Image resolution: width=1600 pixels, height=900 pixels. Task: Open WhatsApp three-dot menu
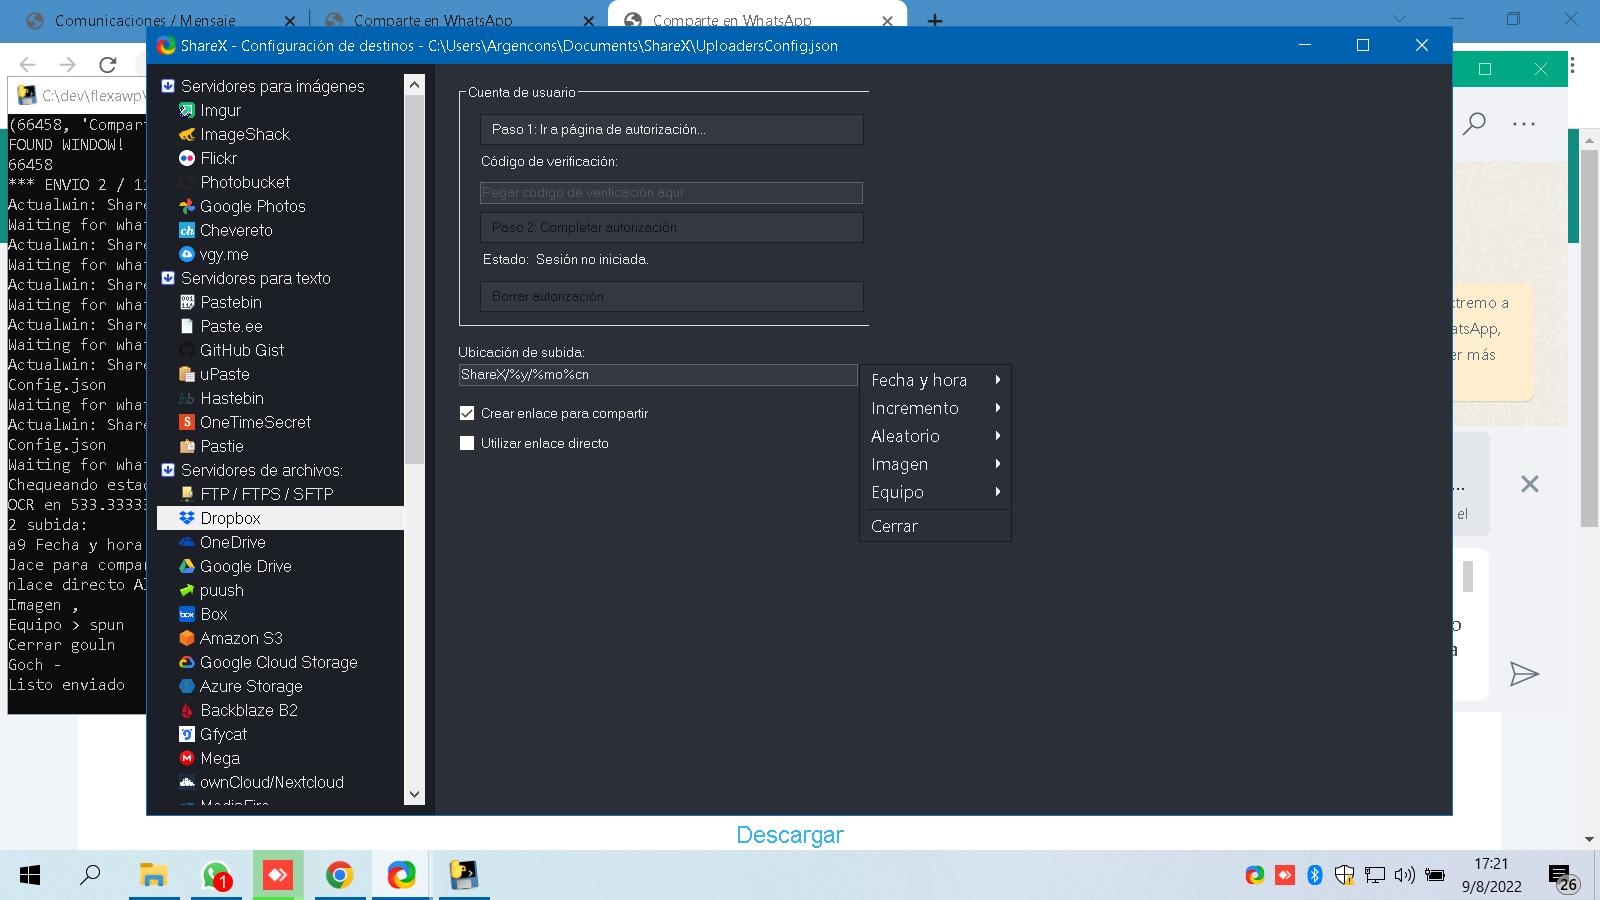pyautogui.click(x=1524, y=124)
